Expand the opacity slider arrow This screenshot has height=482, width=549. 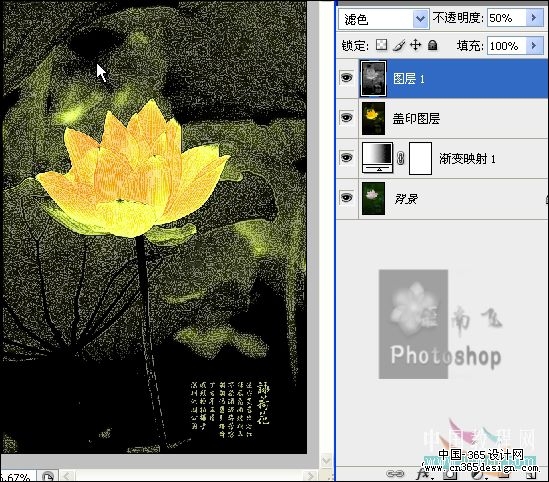point(535,18)
